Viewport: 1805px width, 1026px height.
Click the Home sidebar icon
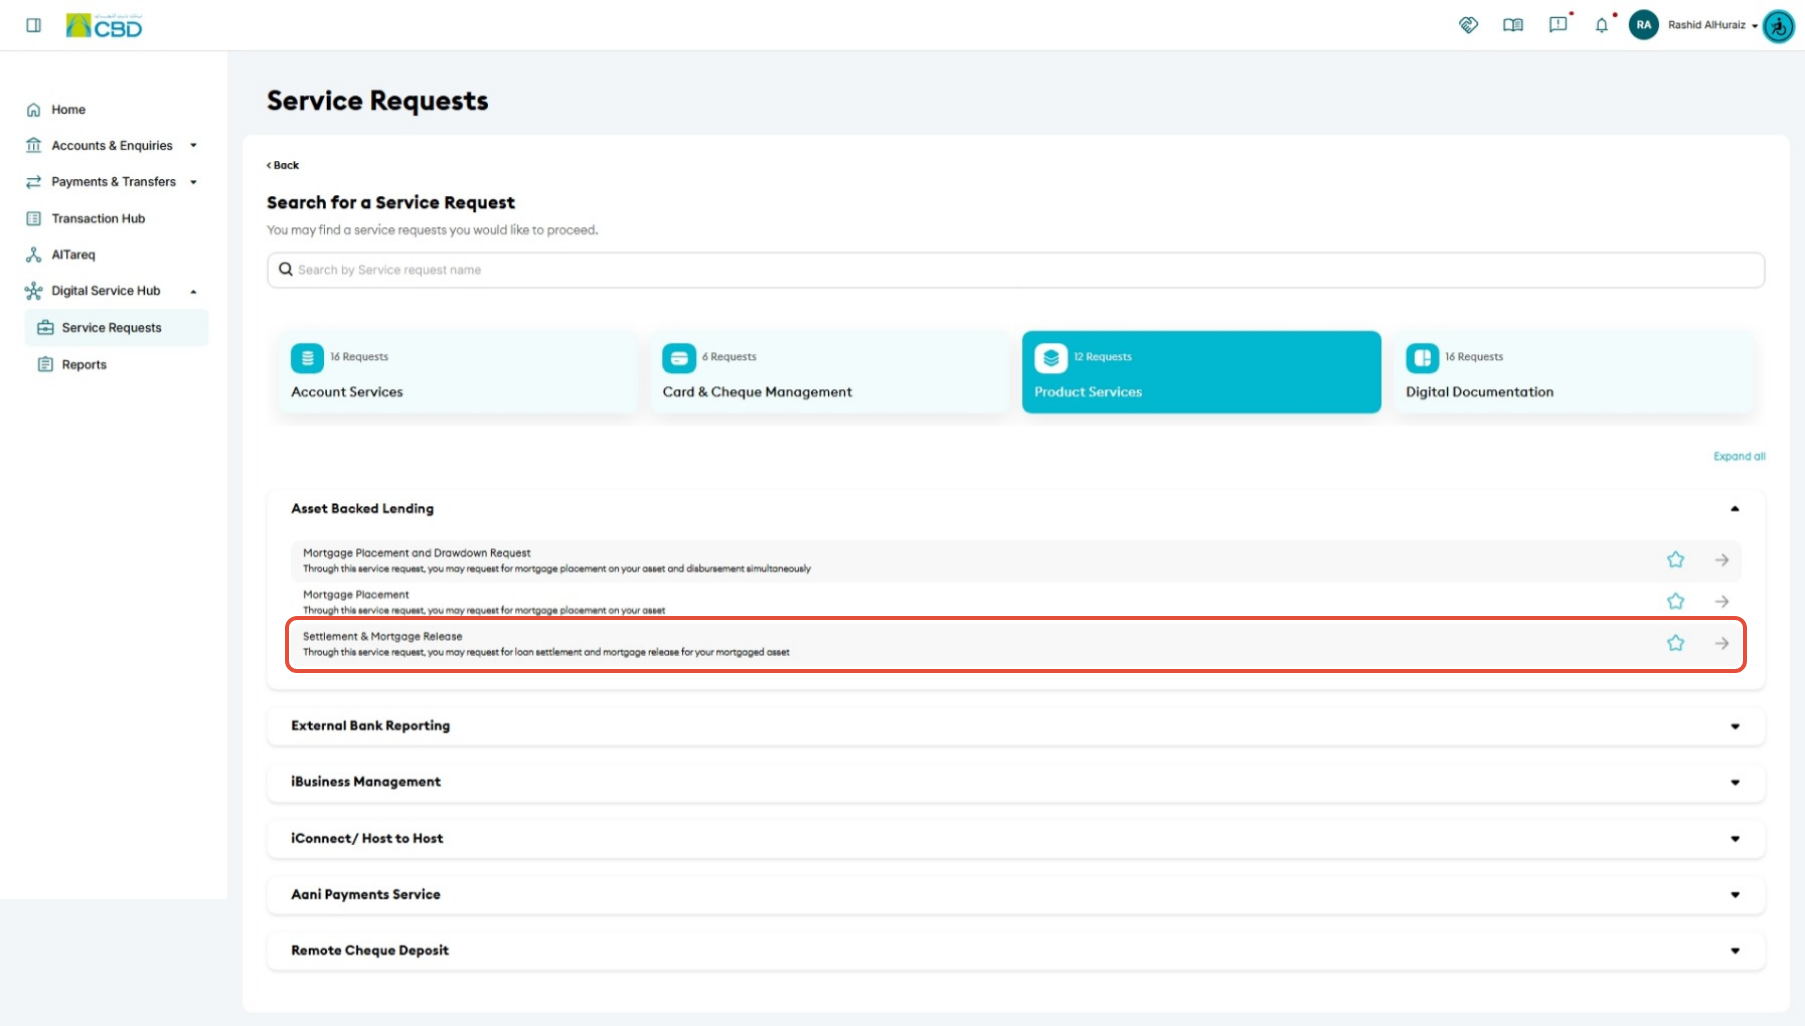tap(33, 110)
